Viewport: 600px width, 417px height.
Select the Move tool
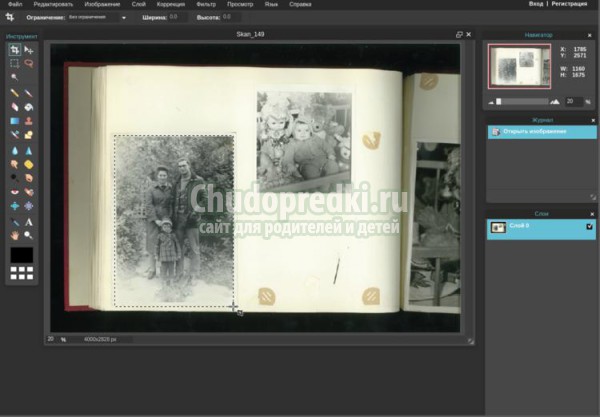[29, 50]
